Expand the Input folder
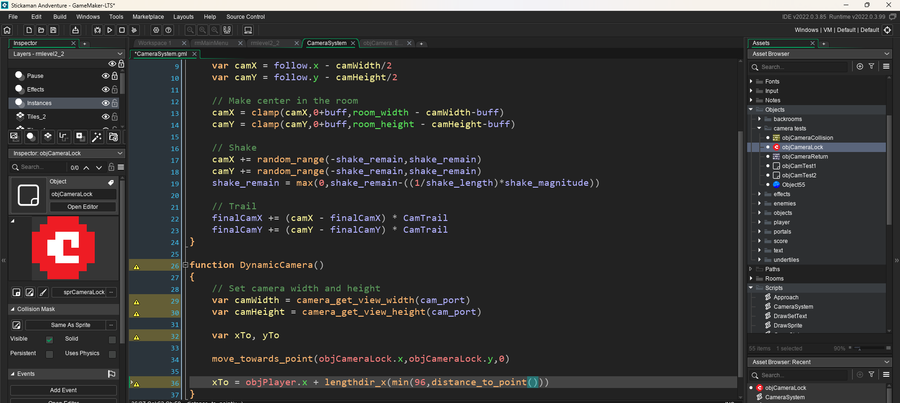The image size is (900, 403). 751,91
